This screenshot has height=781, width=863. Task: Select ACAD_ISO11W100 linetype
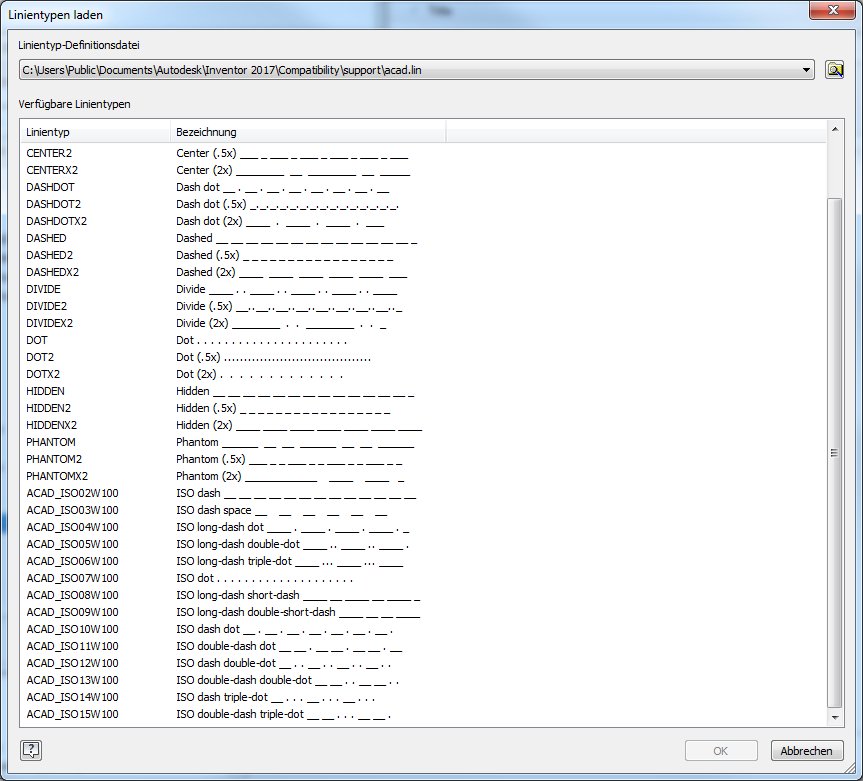[72, 646]
